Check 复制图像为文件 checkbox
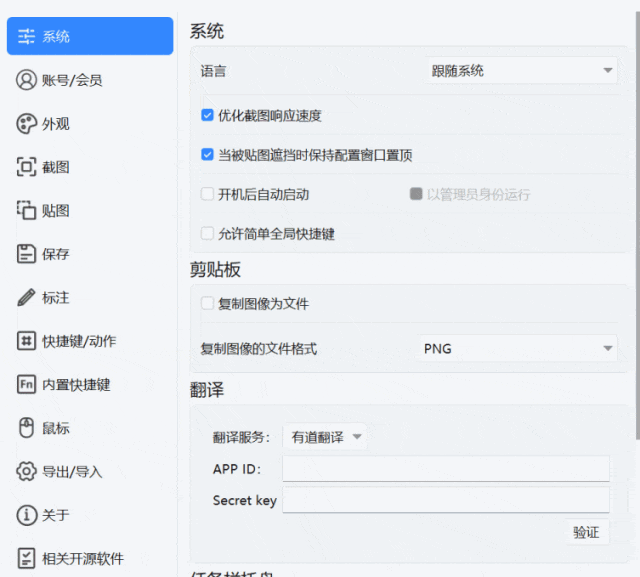The width and height of the screenshot is (640, 577). [207, 303]
